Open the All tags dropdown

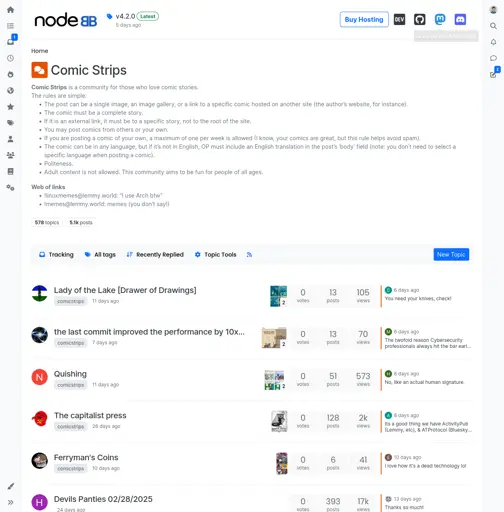pyautogui.click(x=100, y=255)
